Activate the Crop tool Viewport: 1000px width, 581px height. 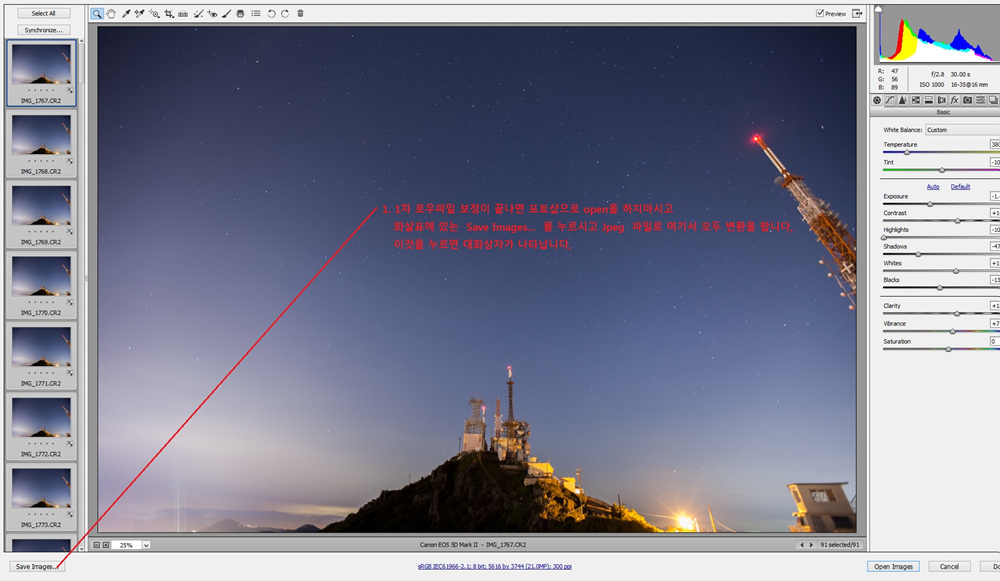point(169,14)
